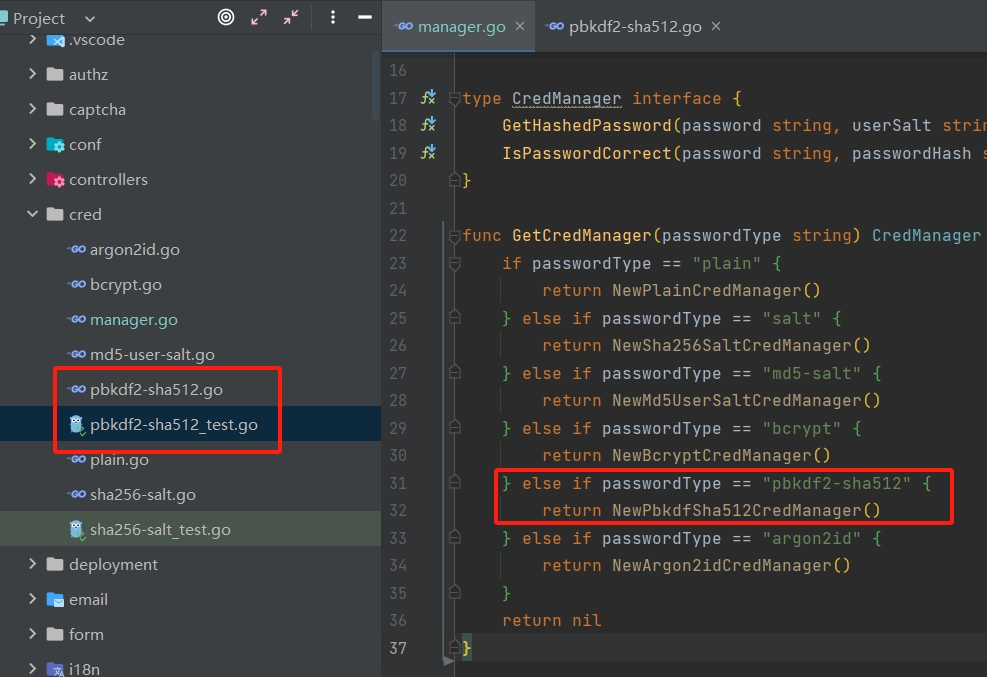The image size is (987, 677).
Task: Expand the authz folder
Action: (x=33, y=74)
